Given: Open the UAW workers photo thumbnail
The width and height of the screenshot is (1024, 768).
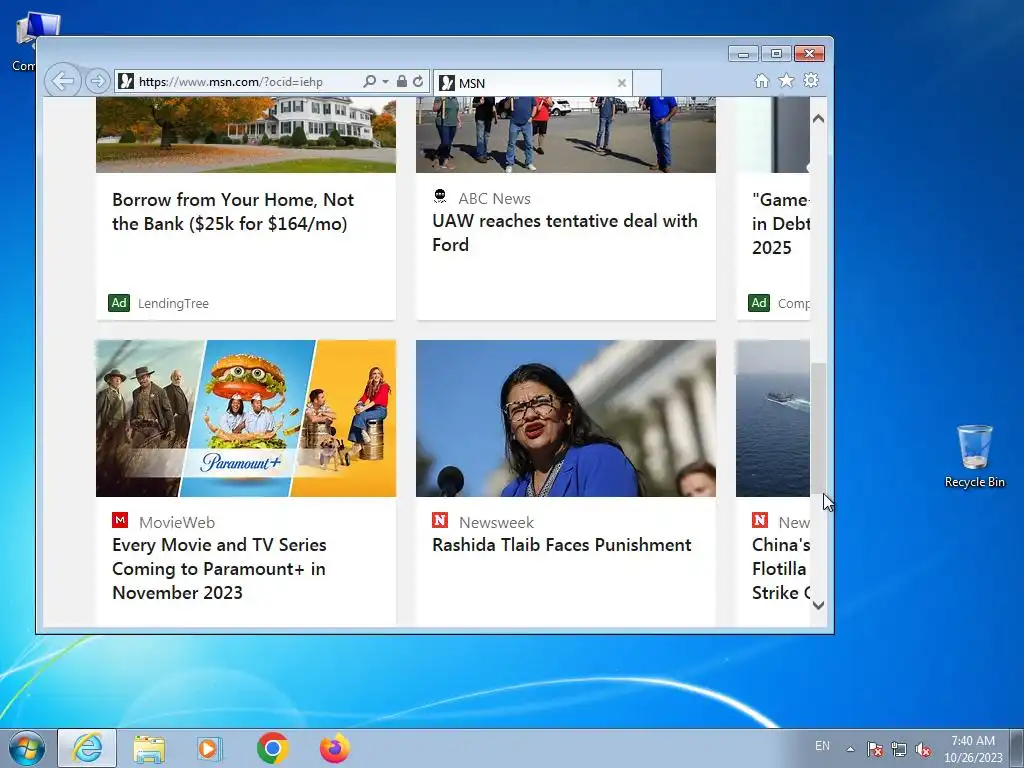Looking at the screenshot, I should click(566, 135).
